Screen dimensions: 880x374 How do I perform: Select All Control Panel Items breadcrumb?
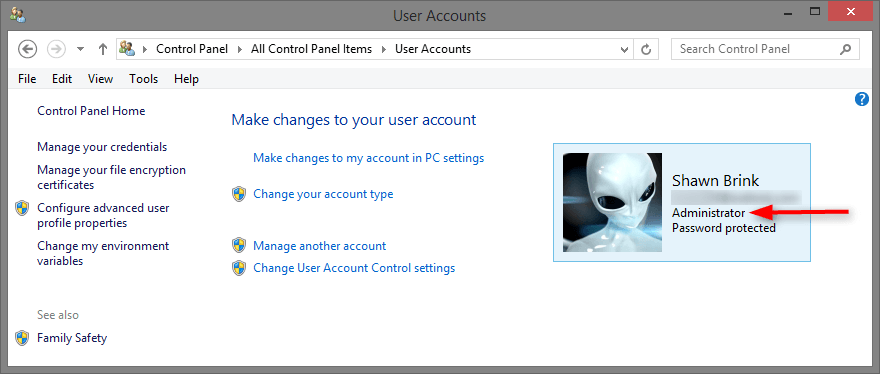[311, 49]
